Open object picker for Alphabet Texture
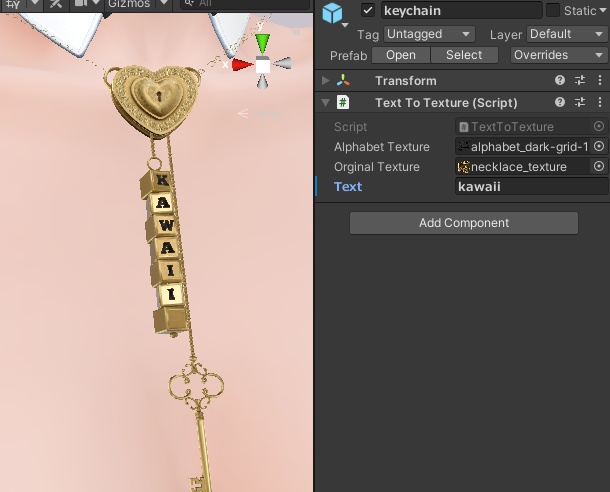The height and width of the screenshot is (492, 610). [x=599, y=146]
